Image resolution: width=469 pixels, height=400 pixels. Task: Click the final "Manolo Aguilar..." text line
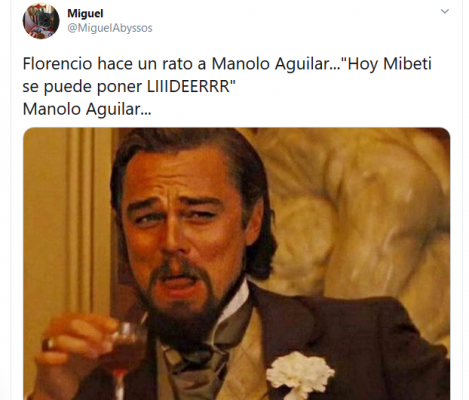[x=87, y=109]
